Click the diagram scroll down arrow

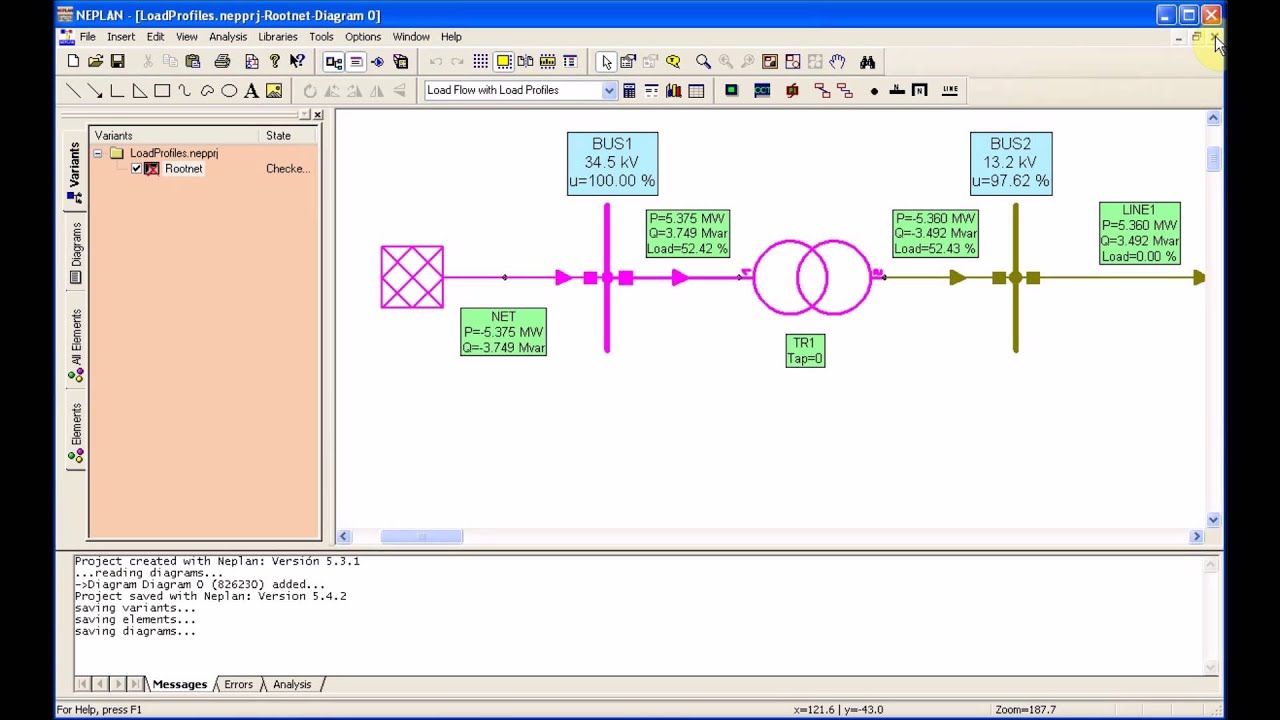tap(1213, 520)
